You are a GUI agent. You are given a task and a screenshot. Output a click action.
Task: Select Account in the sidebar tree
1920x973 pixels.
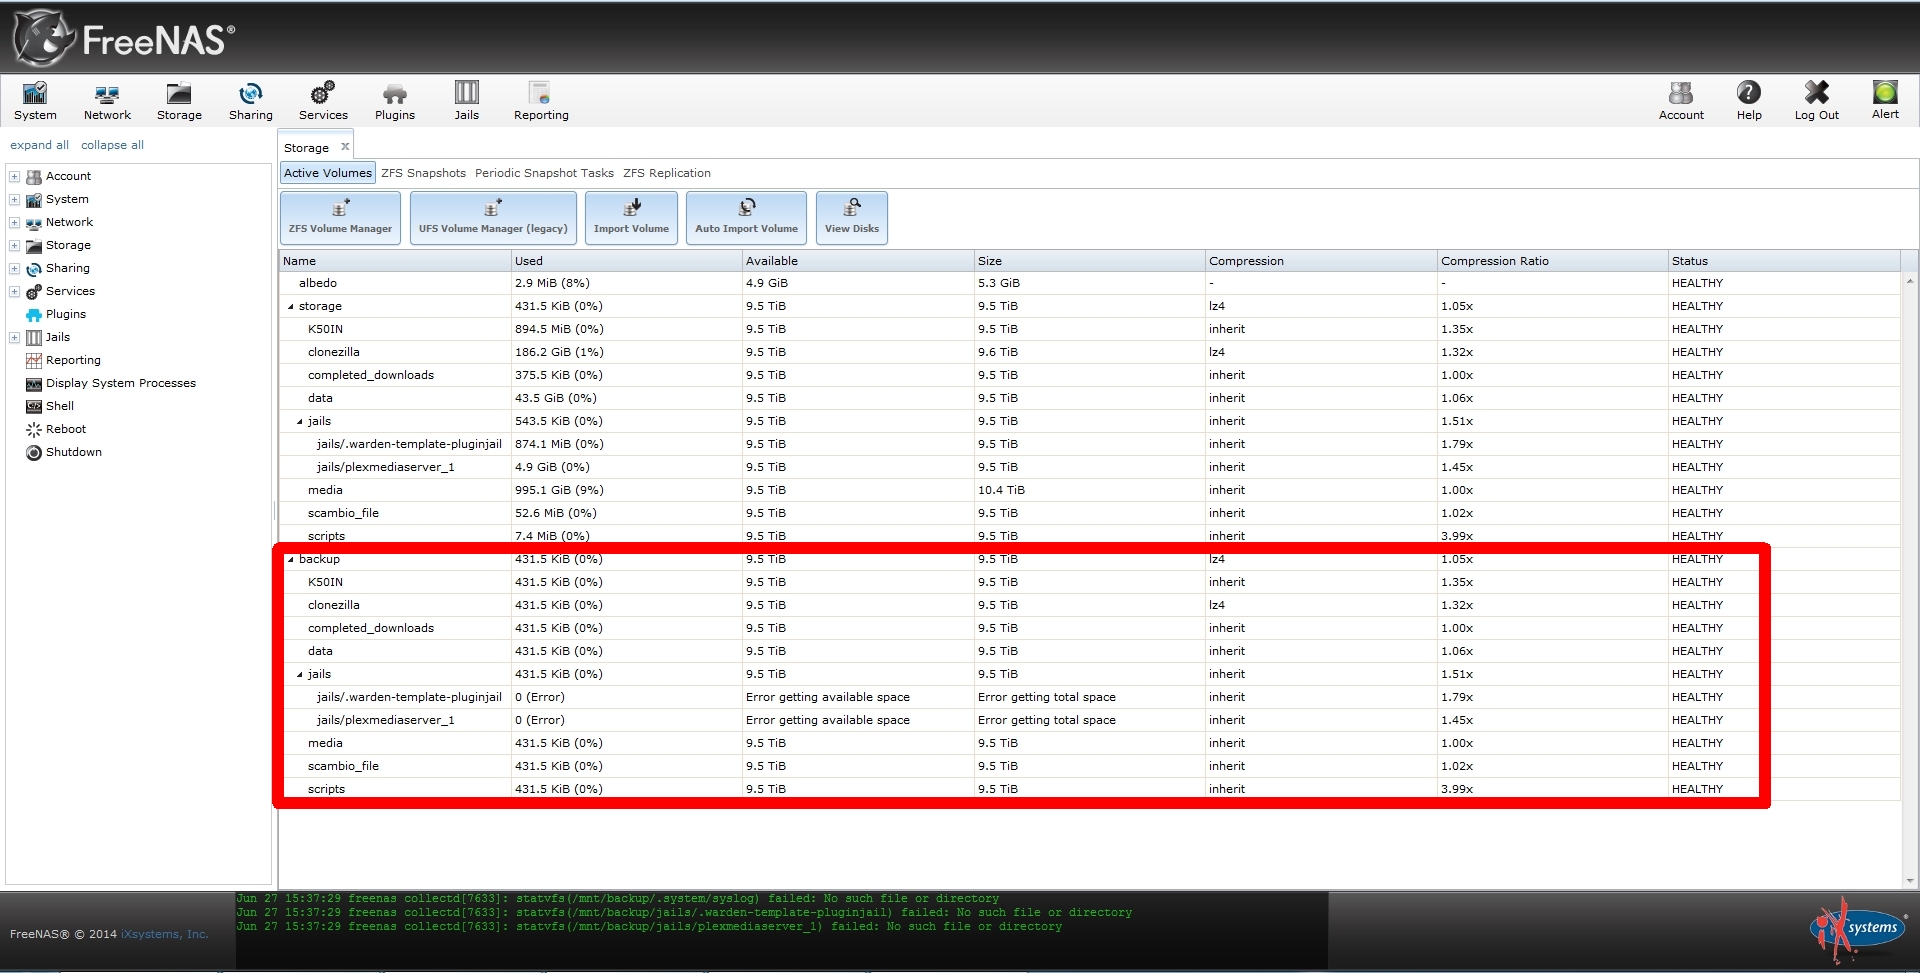click(68, 176)
